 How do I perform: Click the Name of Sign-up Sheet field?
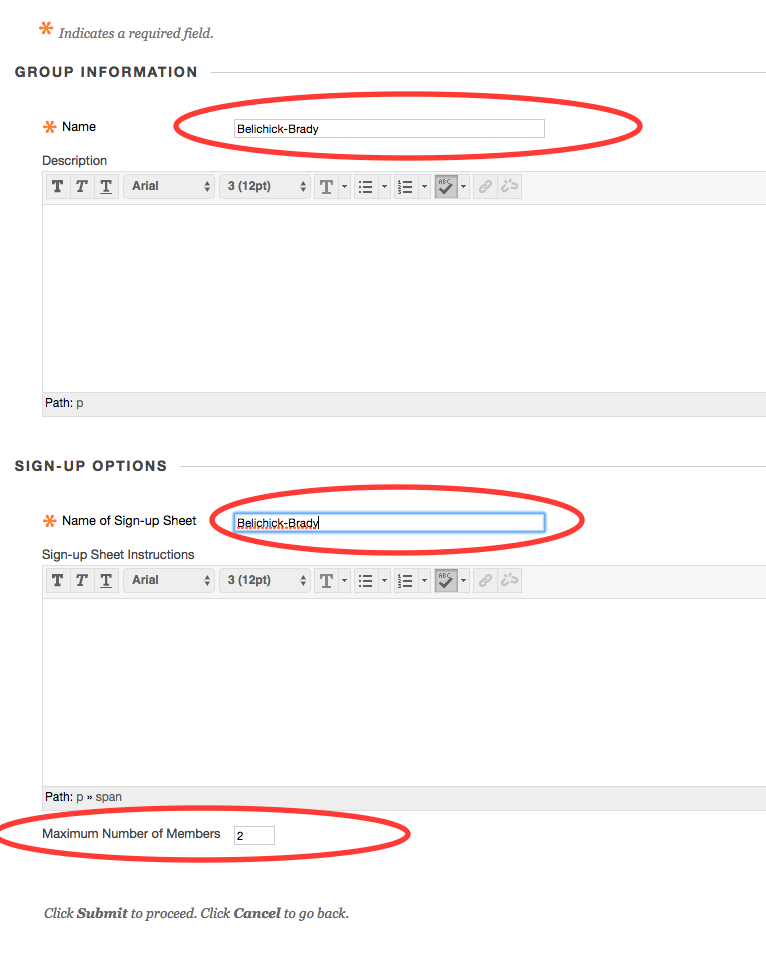[388, 522]
